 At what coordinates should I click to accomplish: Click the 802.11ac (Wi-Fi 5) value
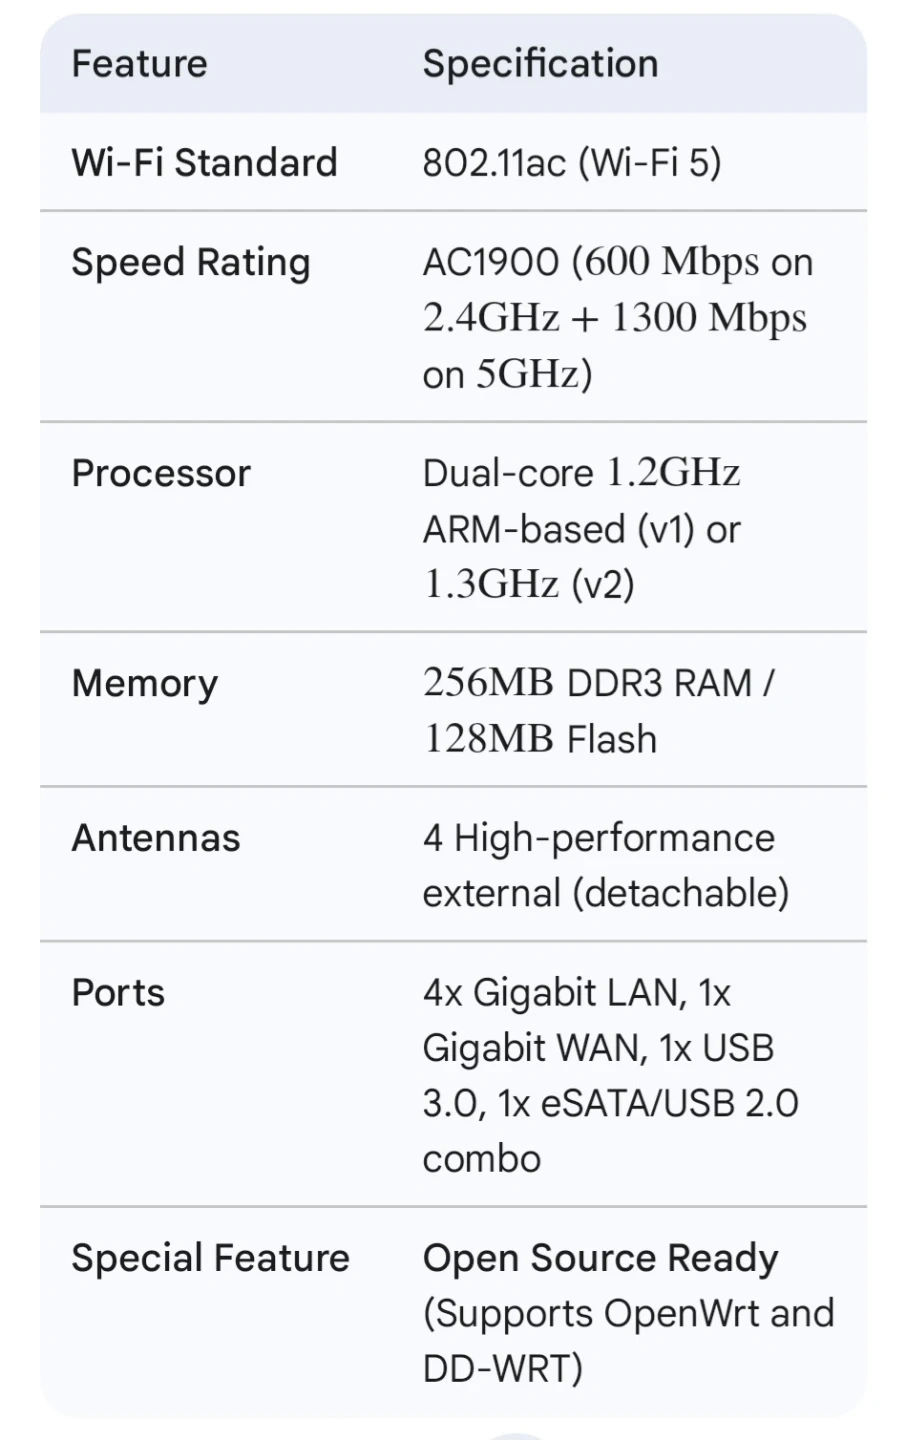[x=571, y=162]
